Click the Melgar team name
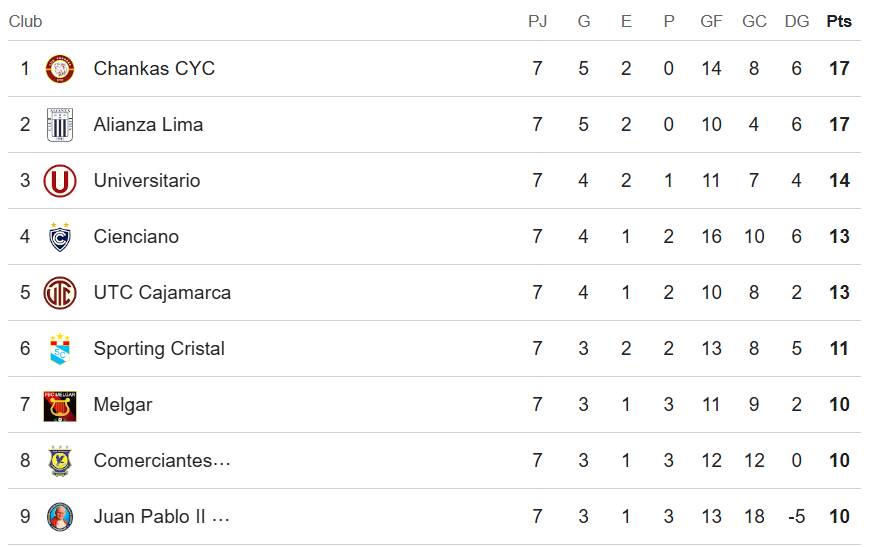This screenshot has width=870, height=547. pyautogui.click(x=123, y=405)
